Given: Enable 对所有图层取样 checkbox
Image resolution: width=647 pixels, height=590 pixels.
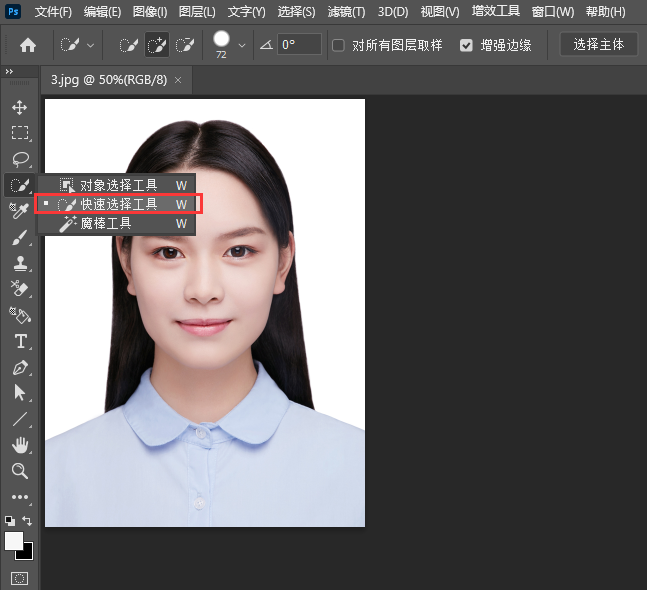Looking at the screenshot, I should pyautogui.click(x=339, y=45).
